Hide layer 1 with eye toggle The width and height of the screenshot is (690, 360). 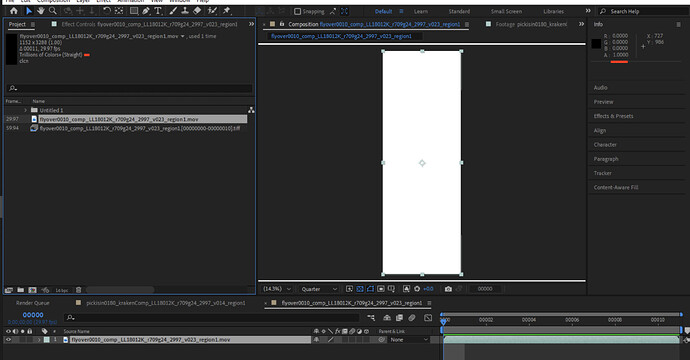8,340
